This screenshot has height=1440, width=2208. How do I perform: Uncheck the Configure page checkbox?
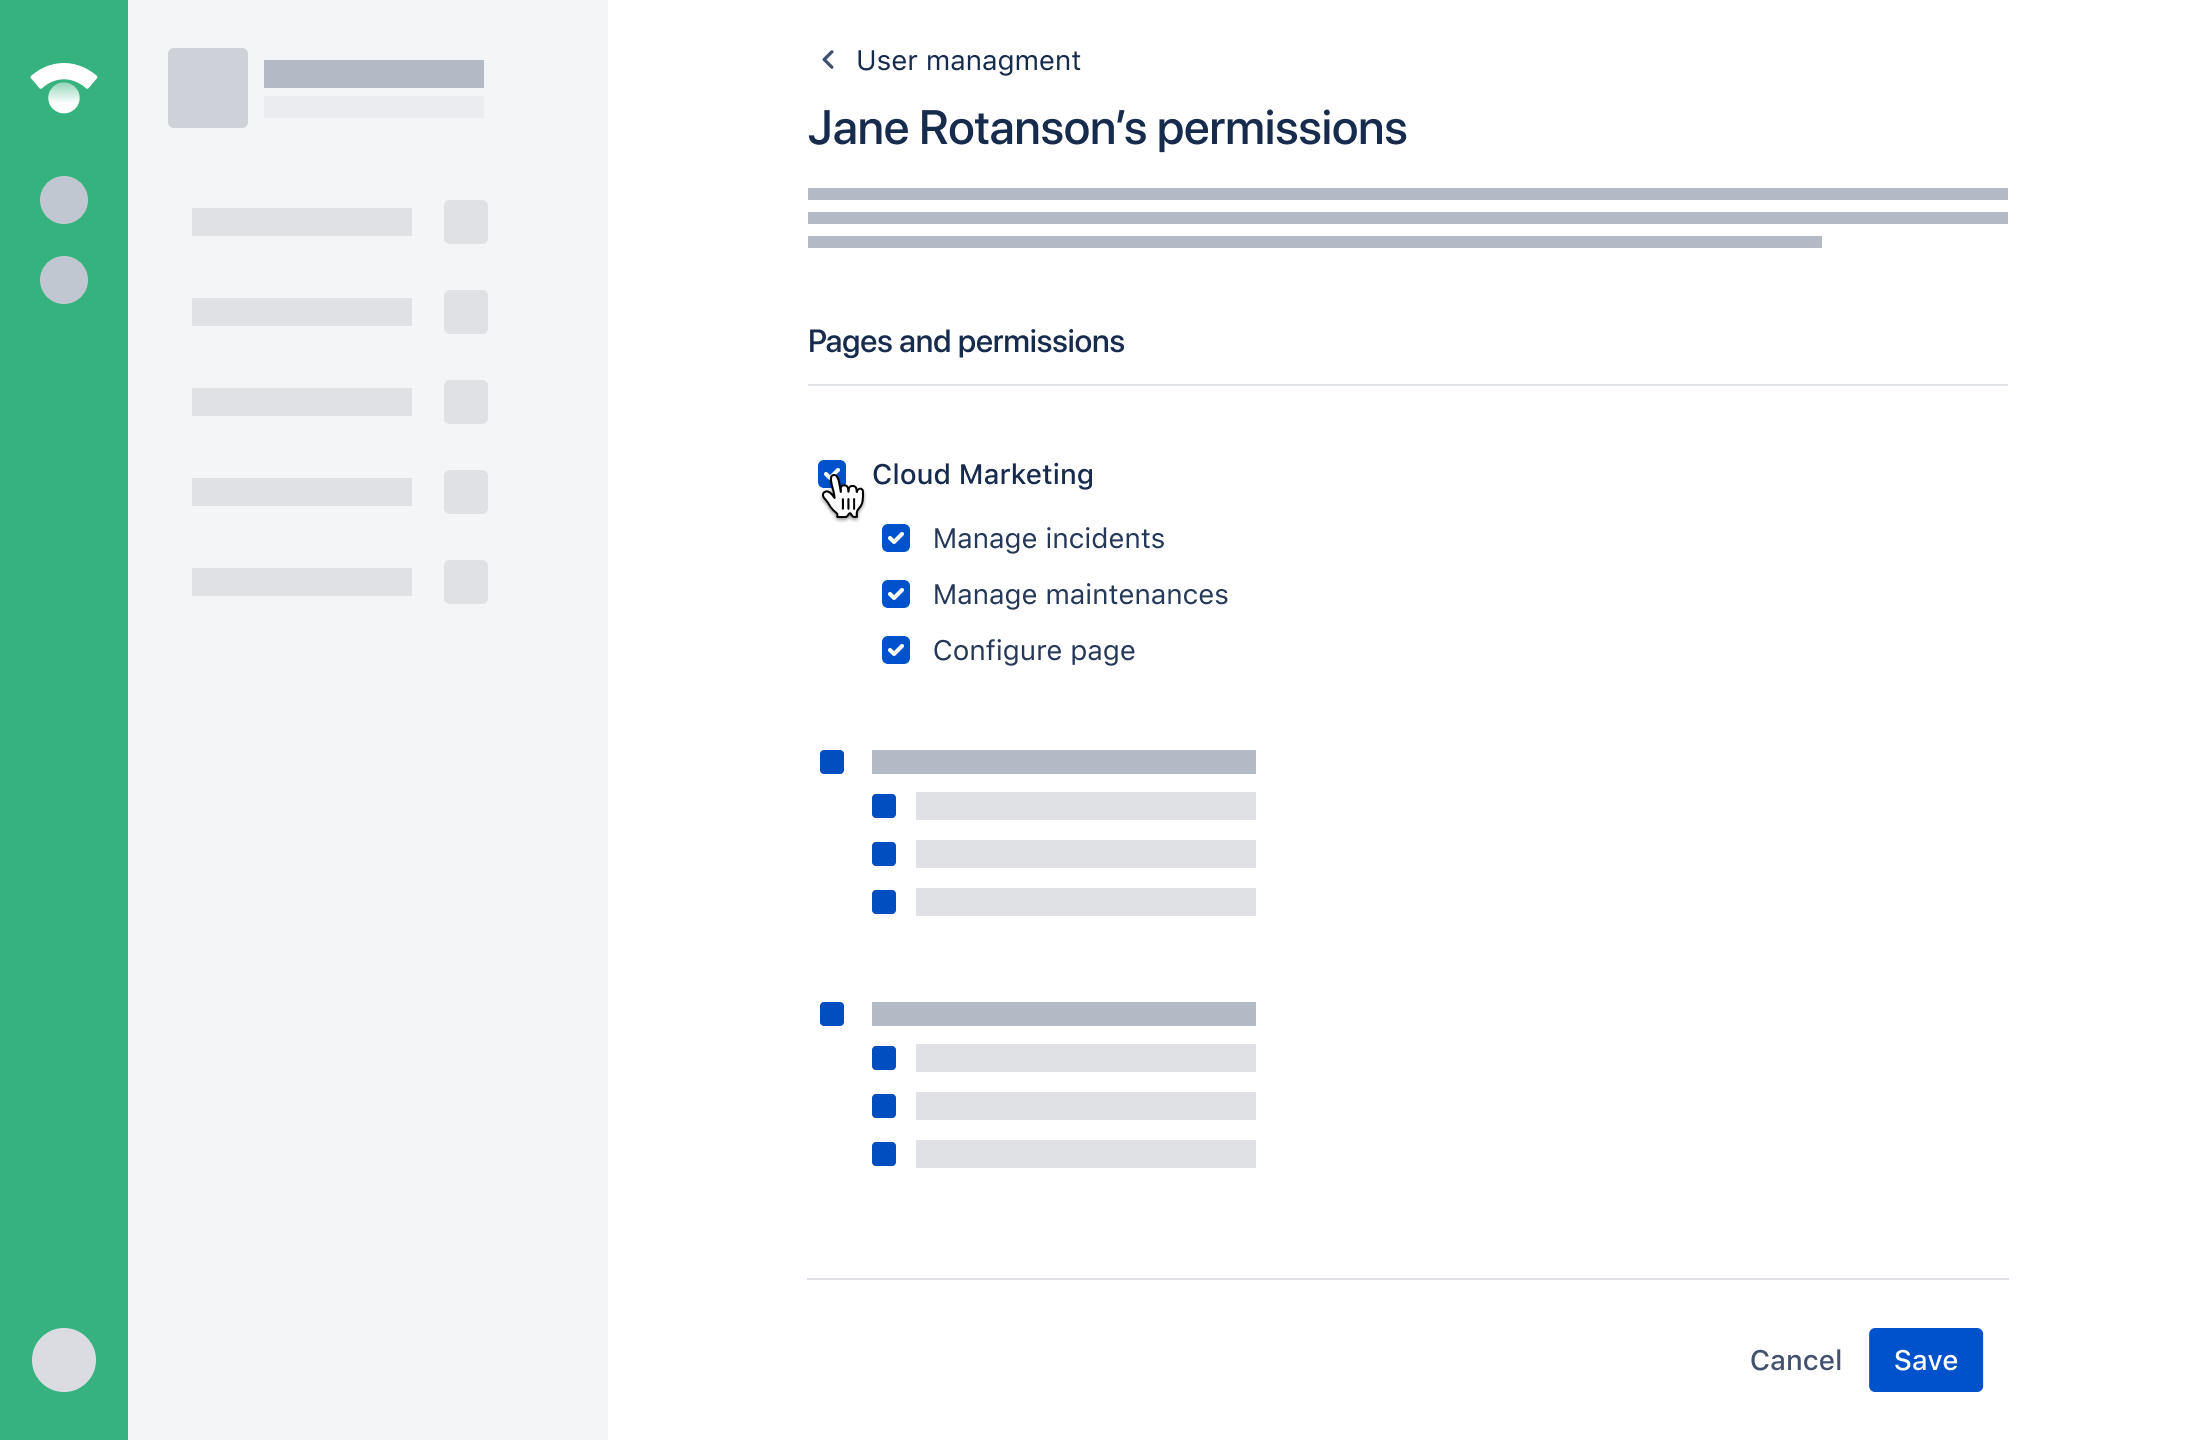click(x=896, y=650)
